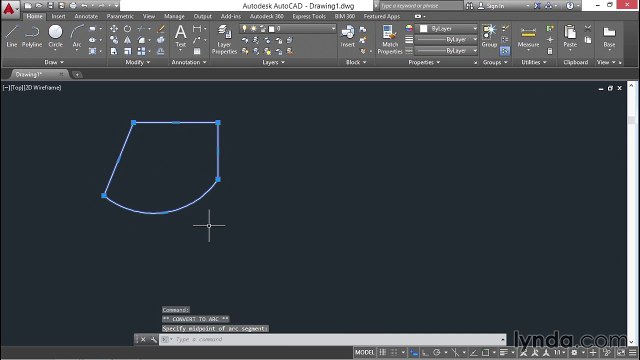Activate the Rotate tool

point(127,29)
